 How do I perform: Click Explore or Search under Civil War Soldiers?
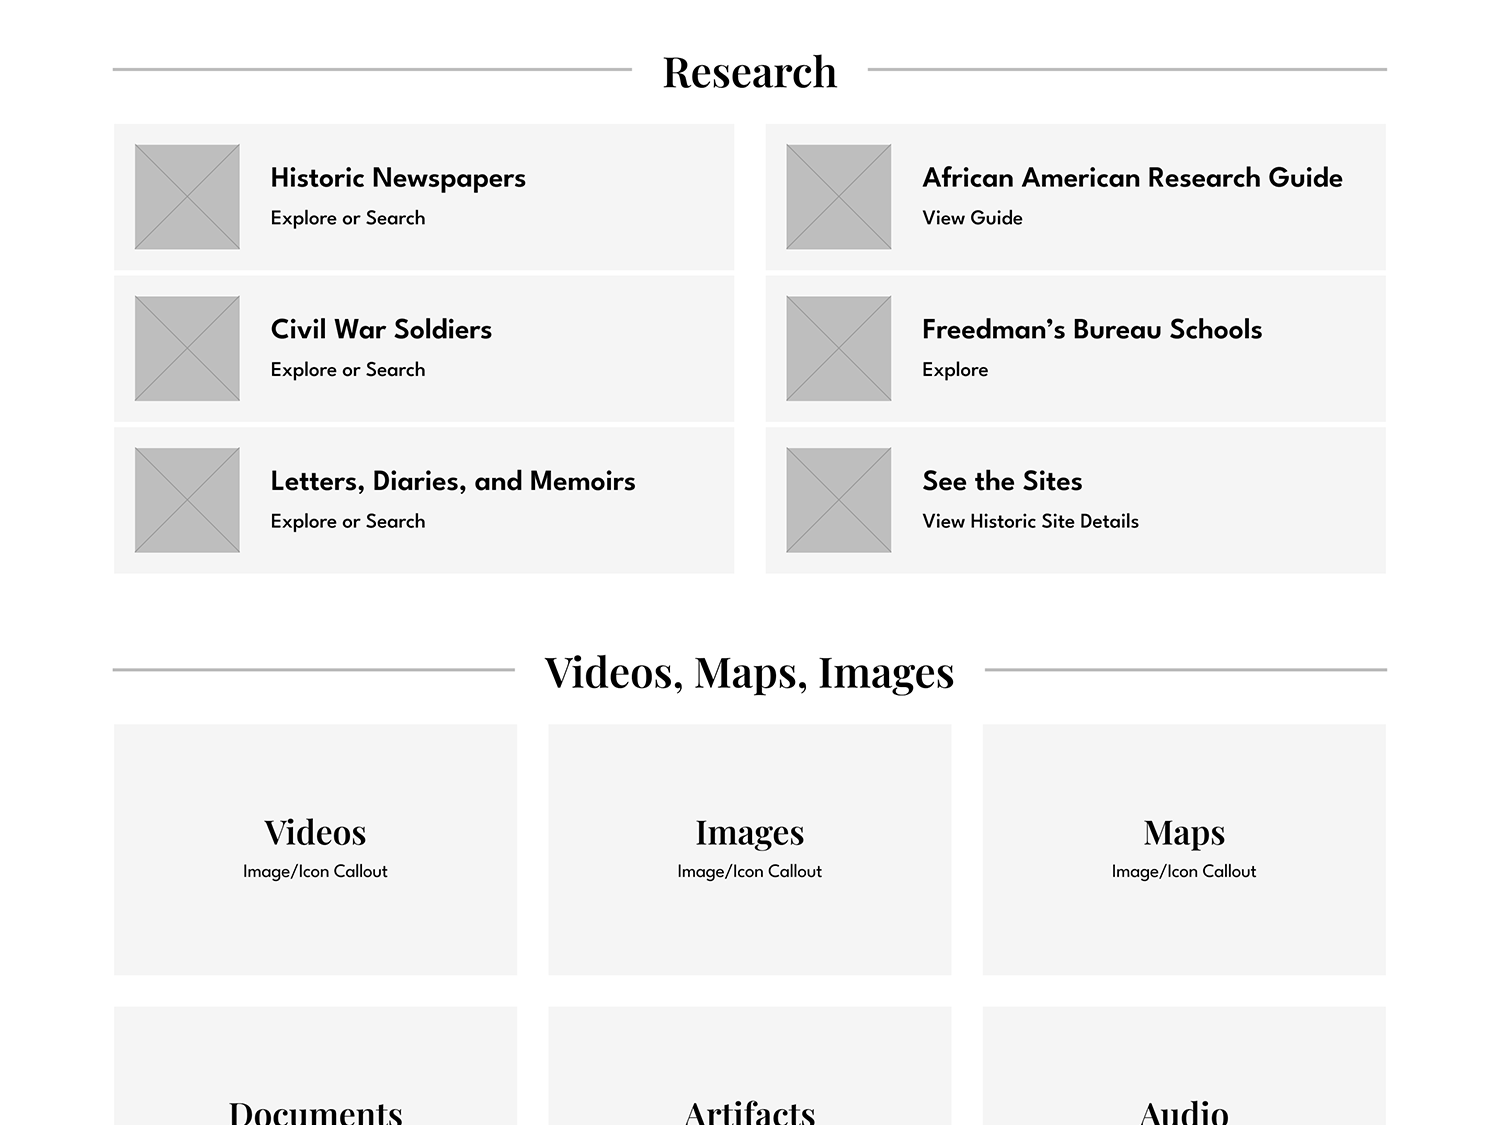tap(347, 370)
